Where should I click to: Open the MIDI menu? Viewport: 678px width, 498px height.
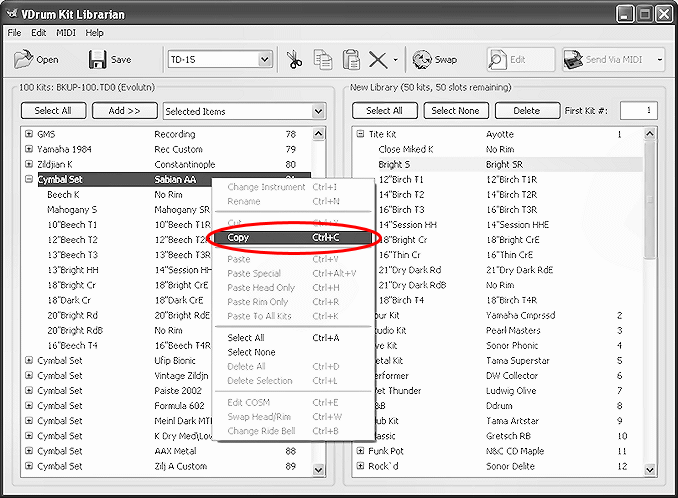click(x=66, y=33)
